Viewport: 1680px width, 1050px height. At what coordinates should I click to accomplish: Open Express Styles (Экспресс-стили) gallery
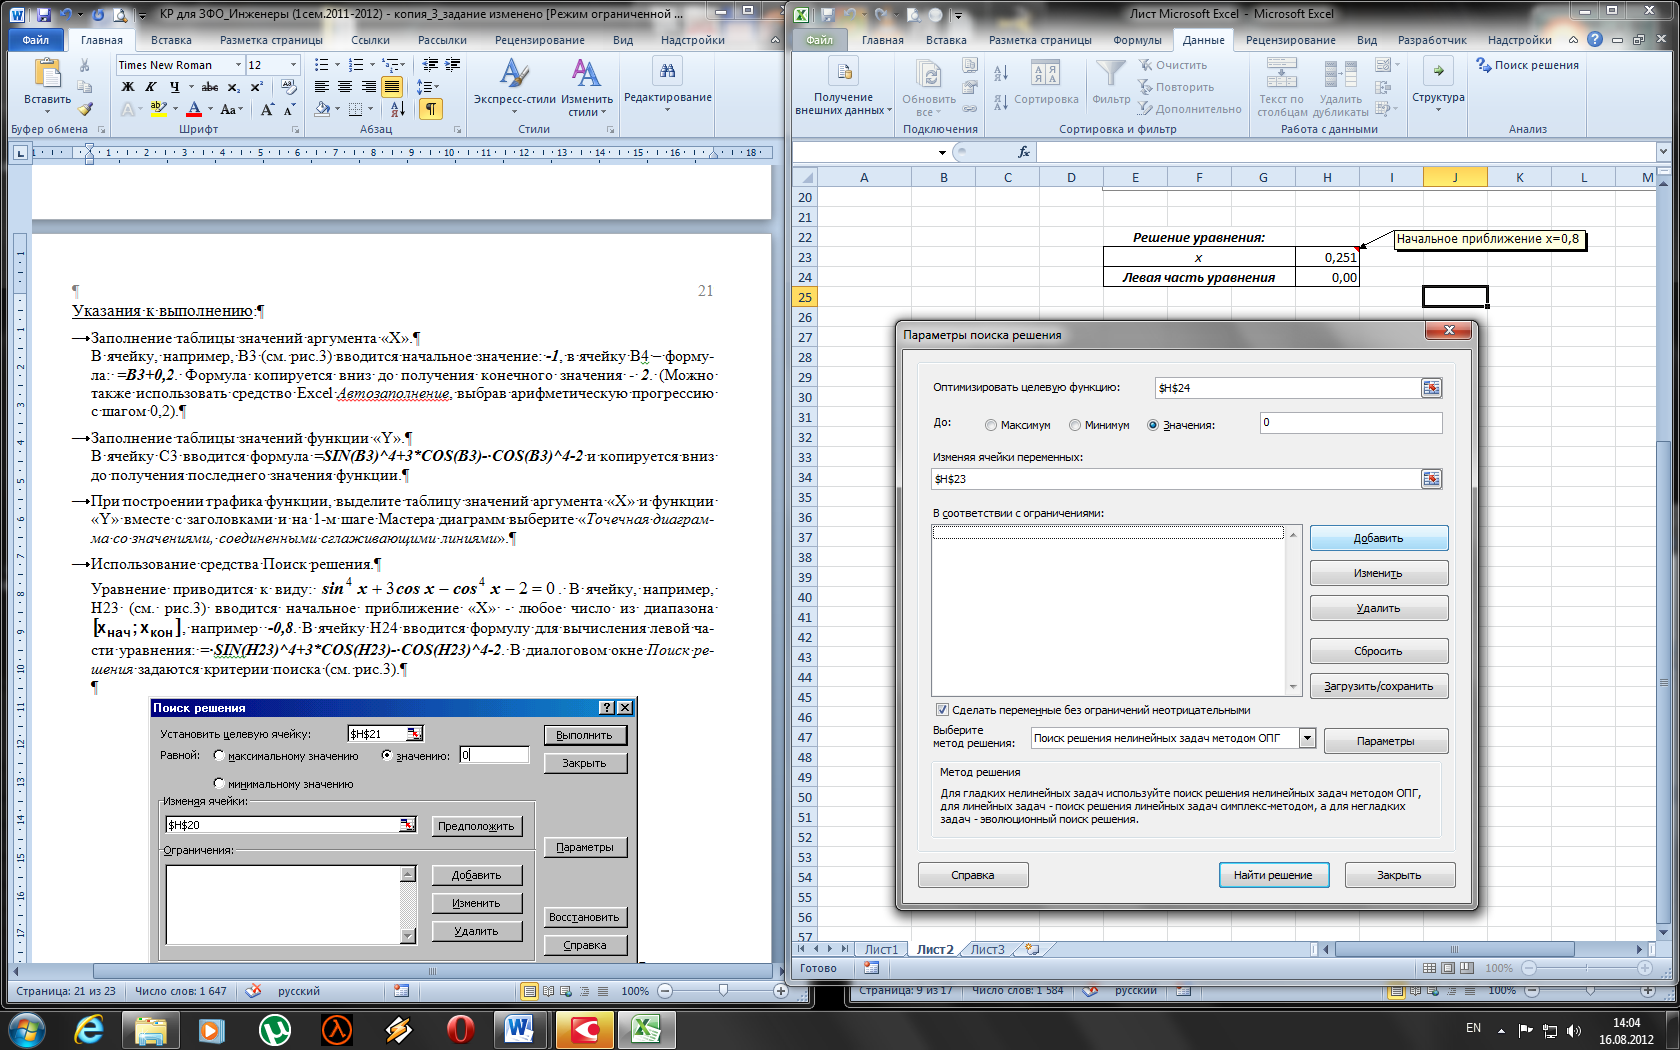(514, 86)
